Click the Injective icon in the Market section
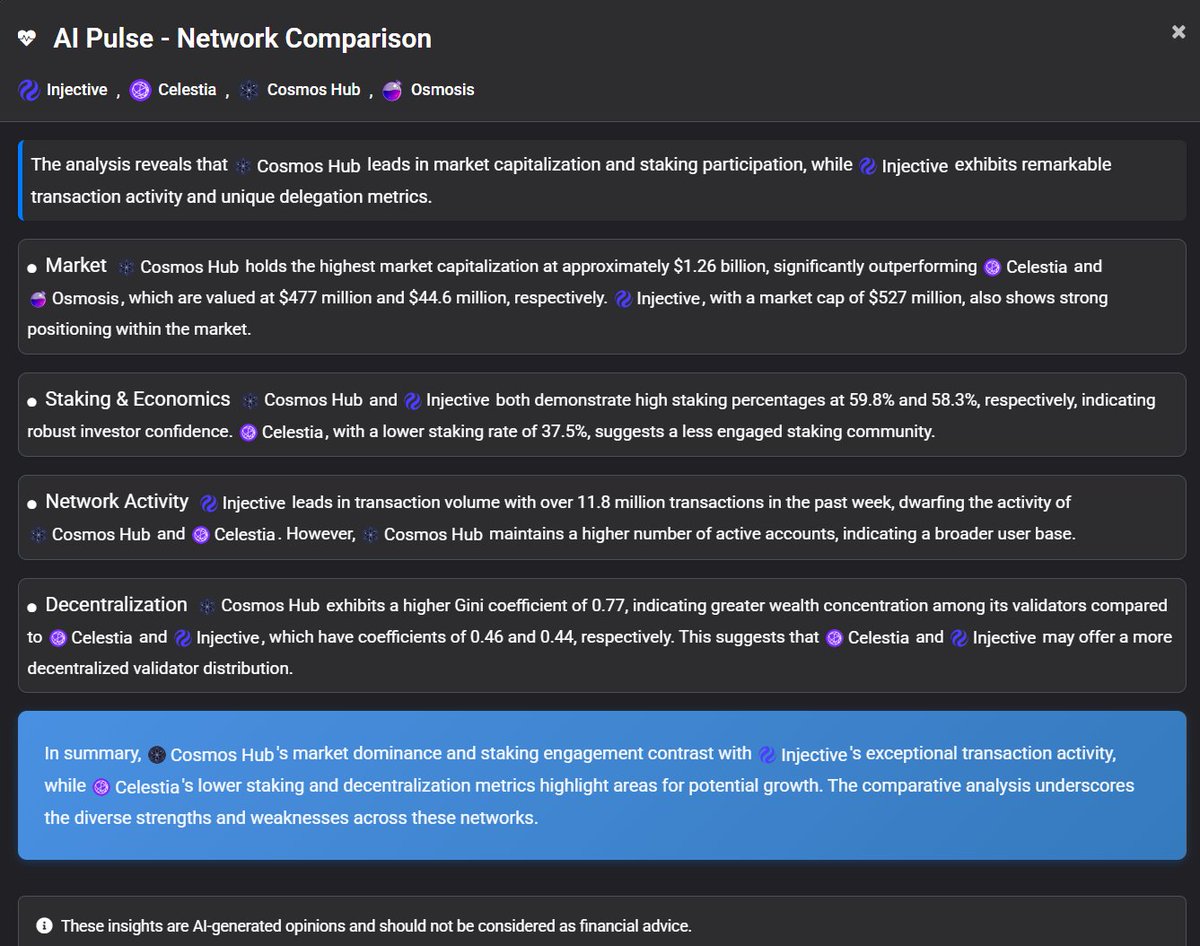The image size is (1200, 946). point(623,298)
